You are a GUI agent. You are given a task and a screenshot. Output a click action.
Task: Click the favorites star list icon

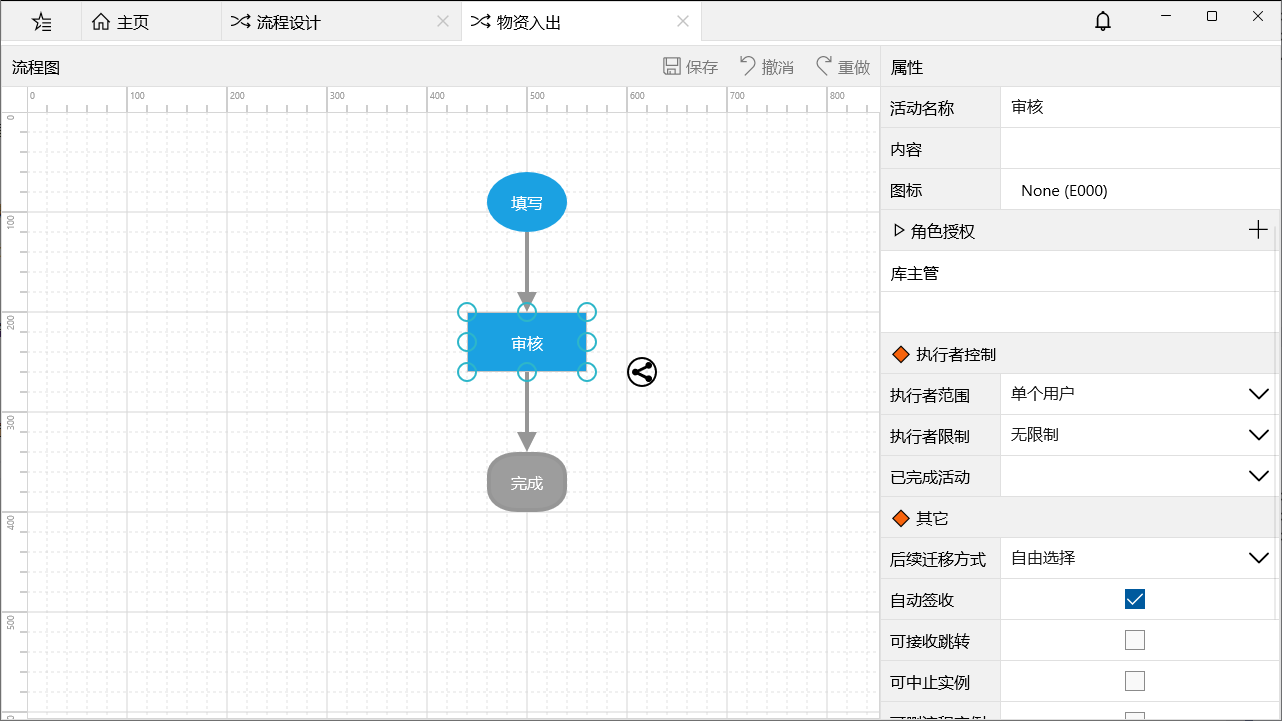(x=41, y=22)
